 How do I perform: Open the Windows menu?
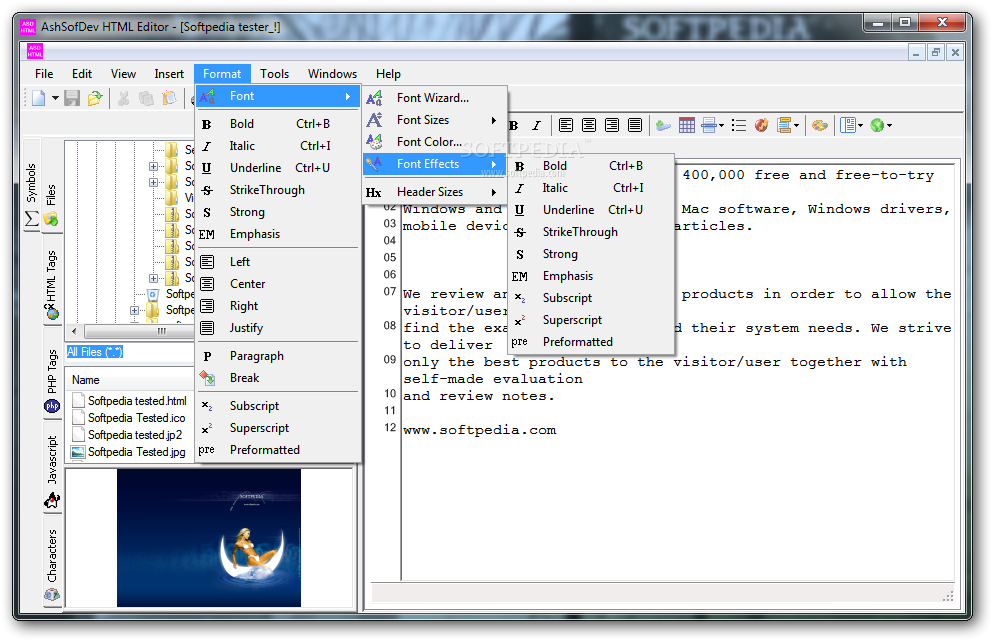tap(332, 73)
